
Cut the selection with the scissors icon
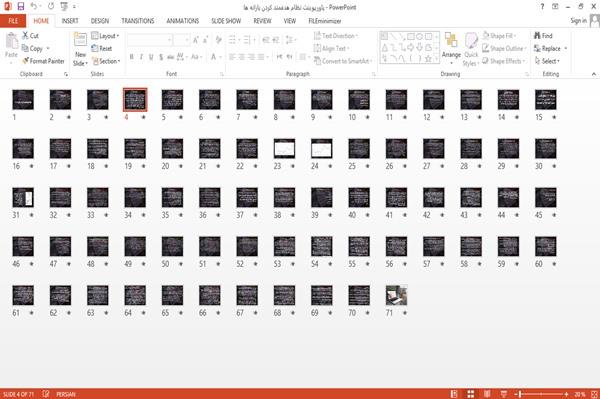point(26,35)
